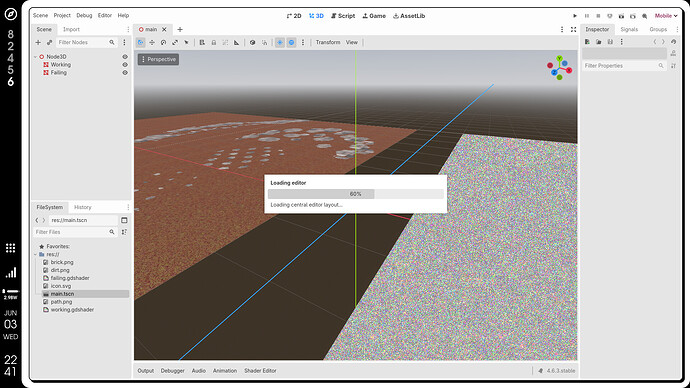Switch to the Import tab
The image size is (690, 388).
[x=71, y=29]
